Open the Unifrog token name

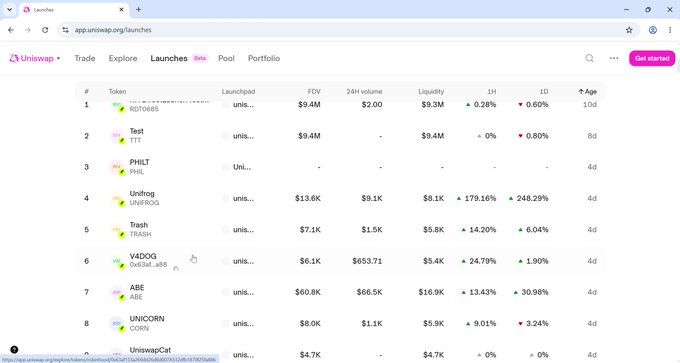pyautogui.click(x=142, y=193)
